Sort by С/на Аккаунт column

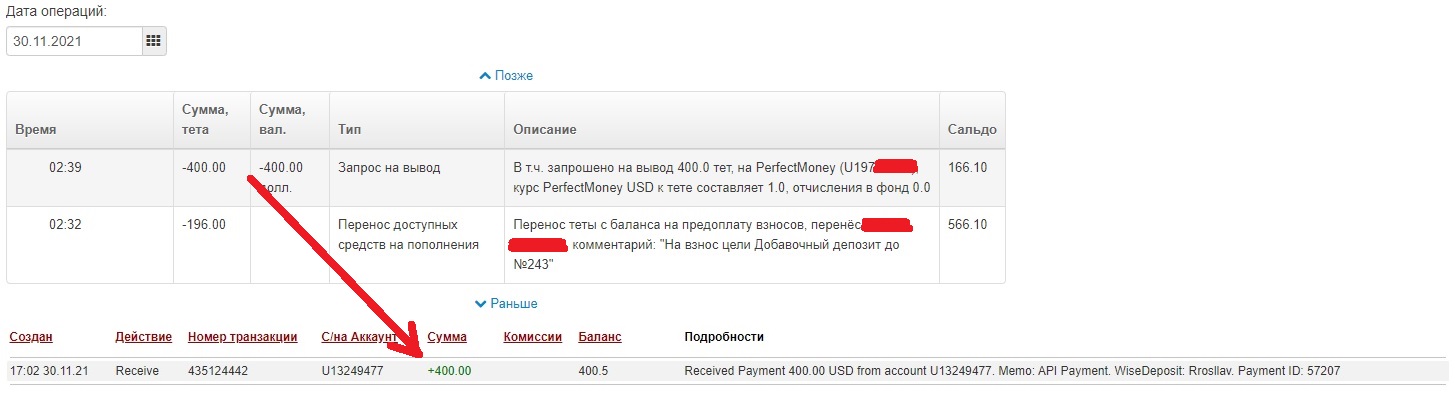pyautogui.click(x=361, y=337)
